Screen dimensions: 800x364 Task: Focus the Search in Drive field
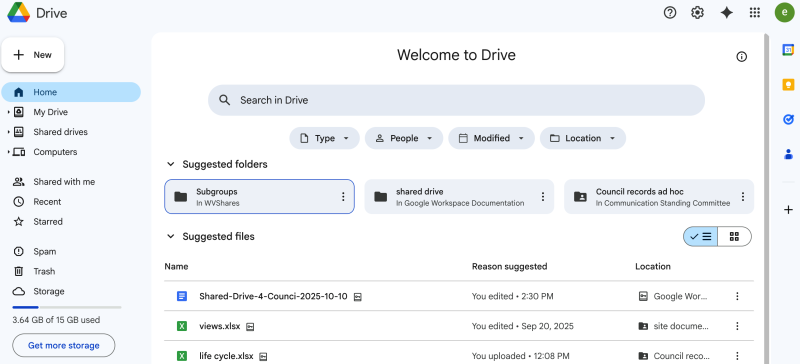456,100
